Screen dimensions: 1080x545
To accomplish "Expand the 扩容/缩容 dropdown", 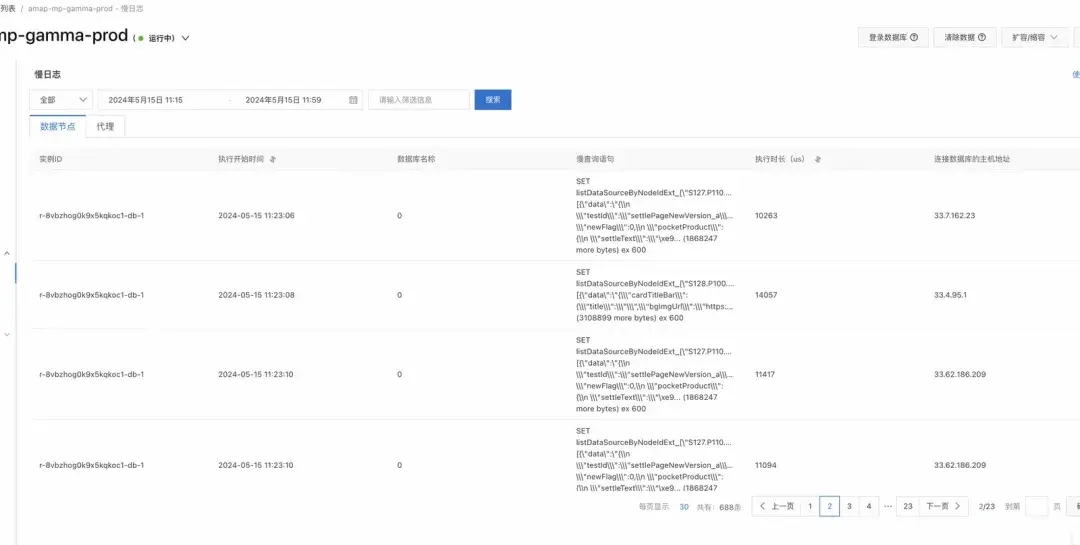I will [1035, 38].
